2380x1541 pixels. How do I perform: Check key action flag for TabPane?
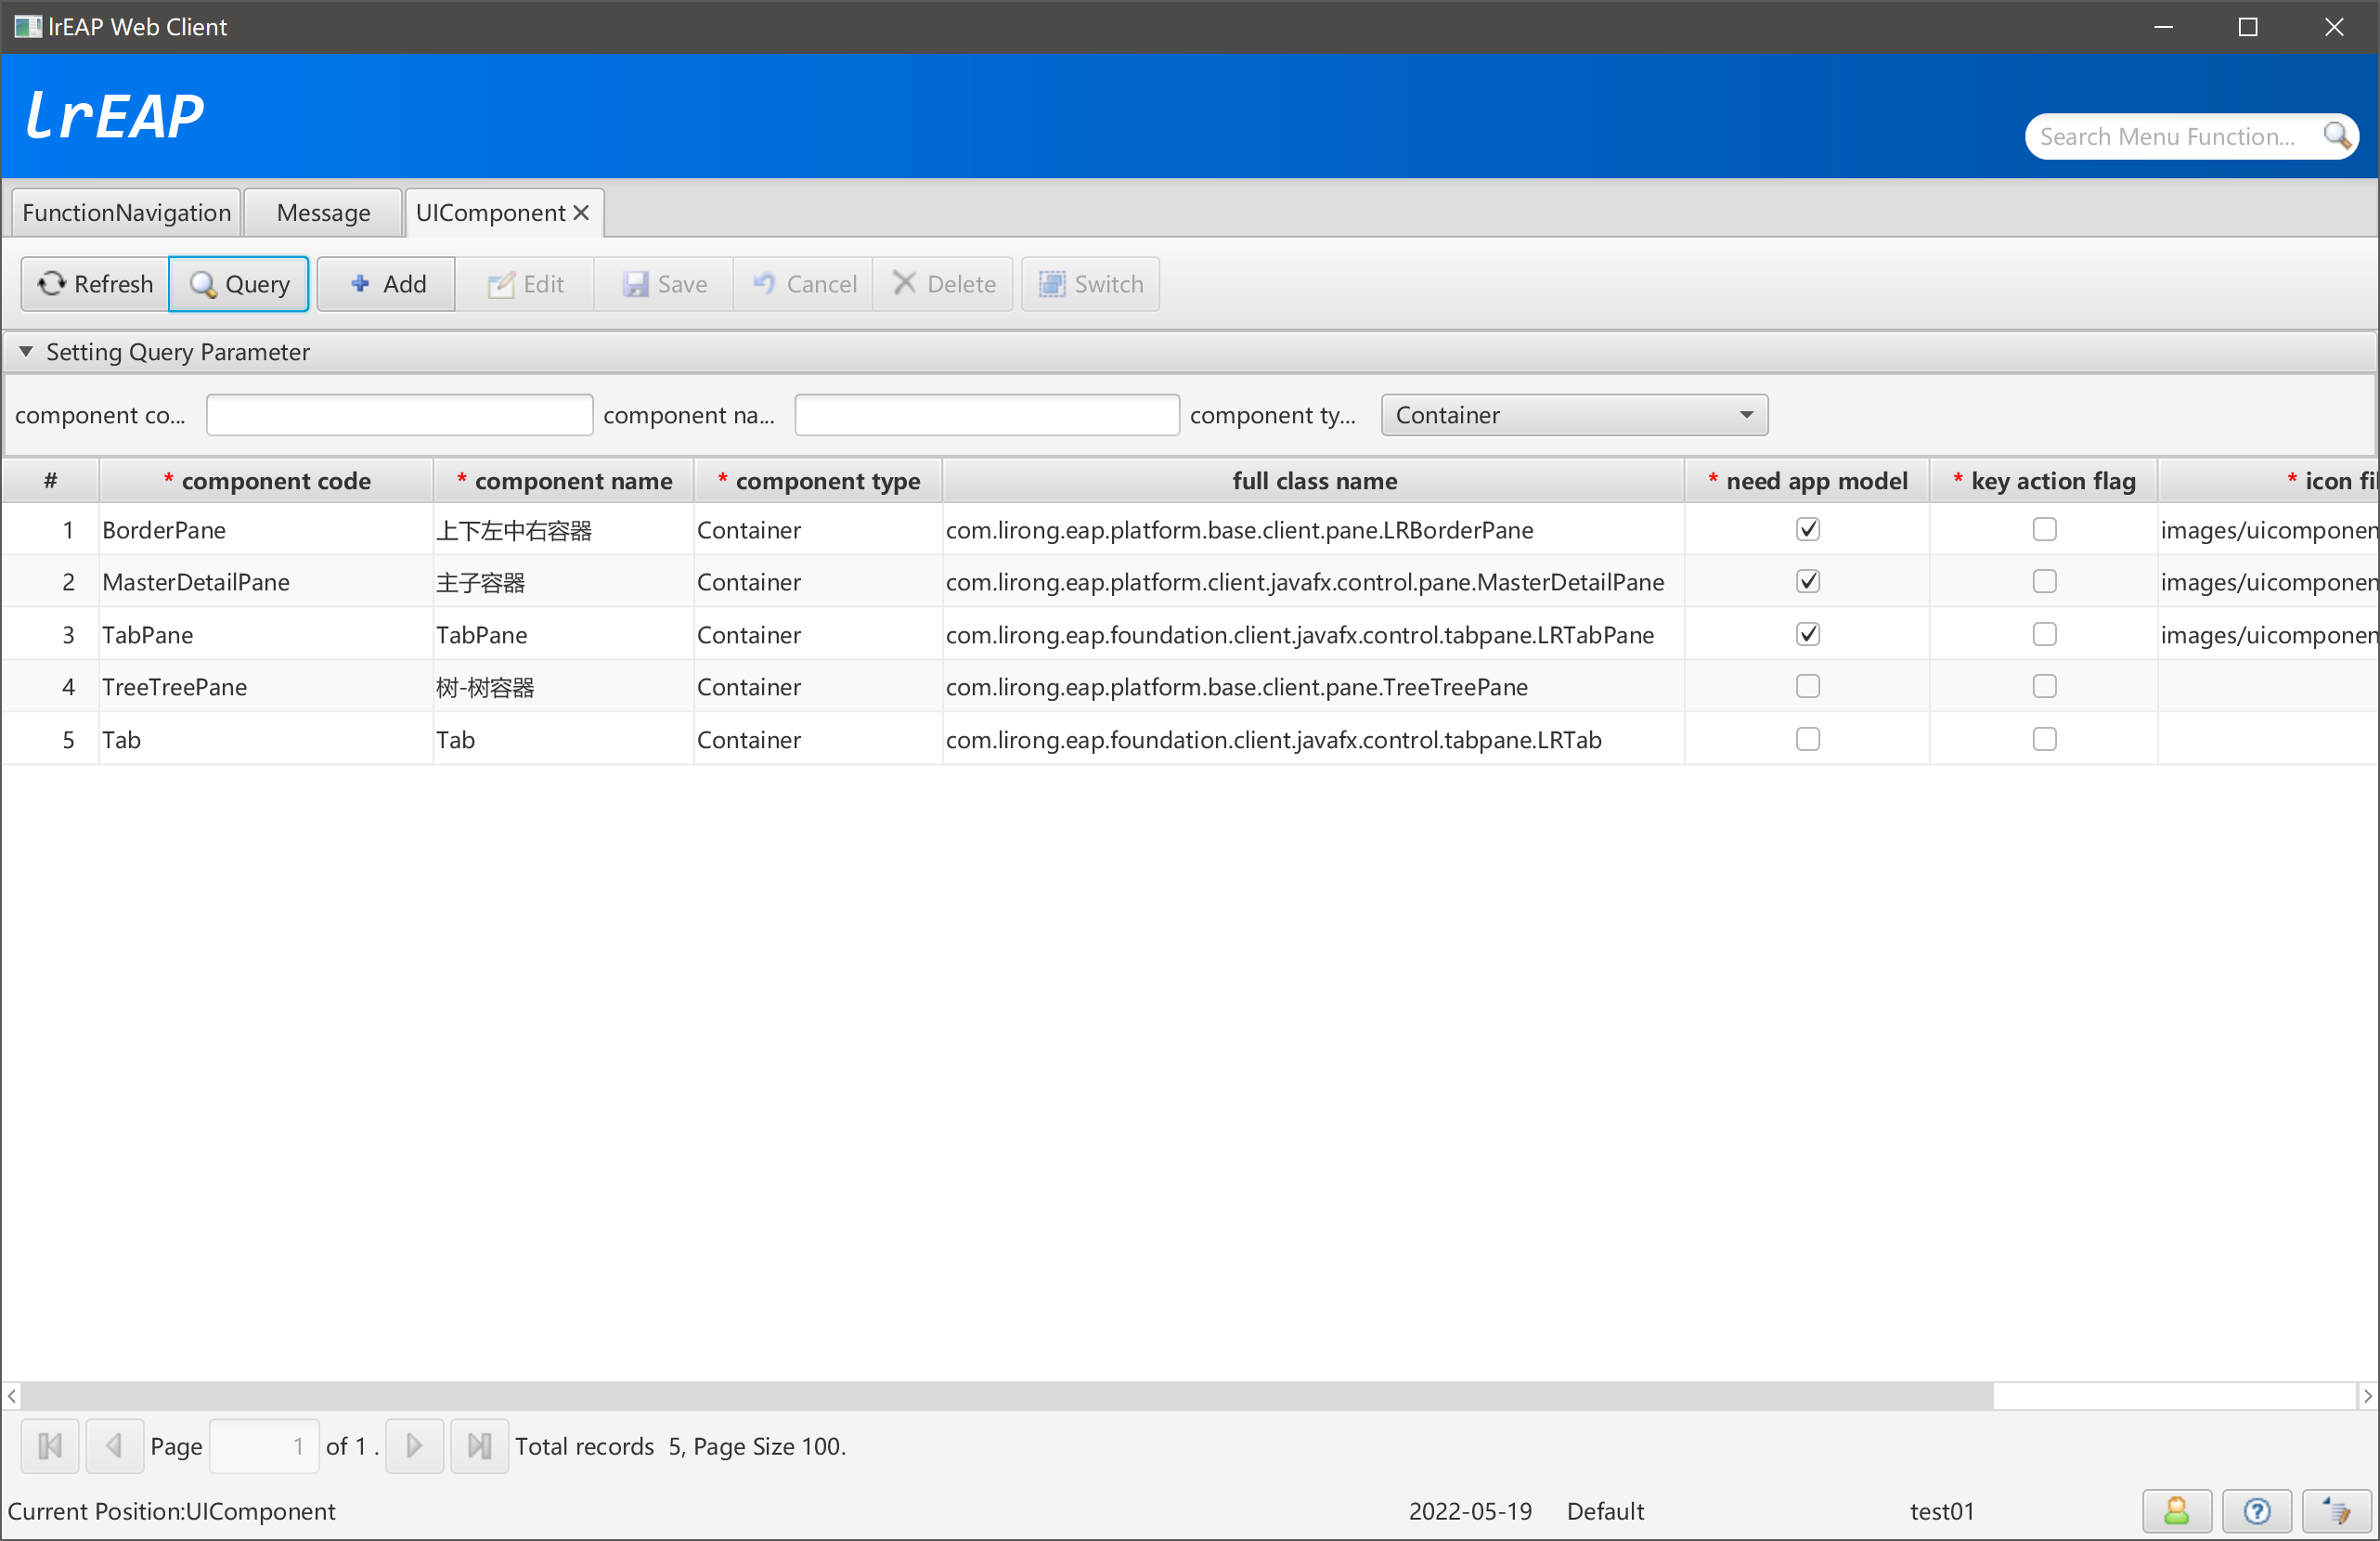point(2045,634)
